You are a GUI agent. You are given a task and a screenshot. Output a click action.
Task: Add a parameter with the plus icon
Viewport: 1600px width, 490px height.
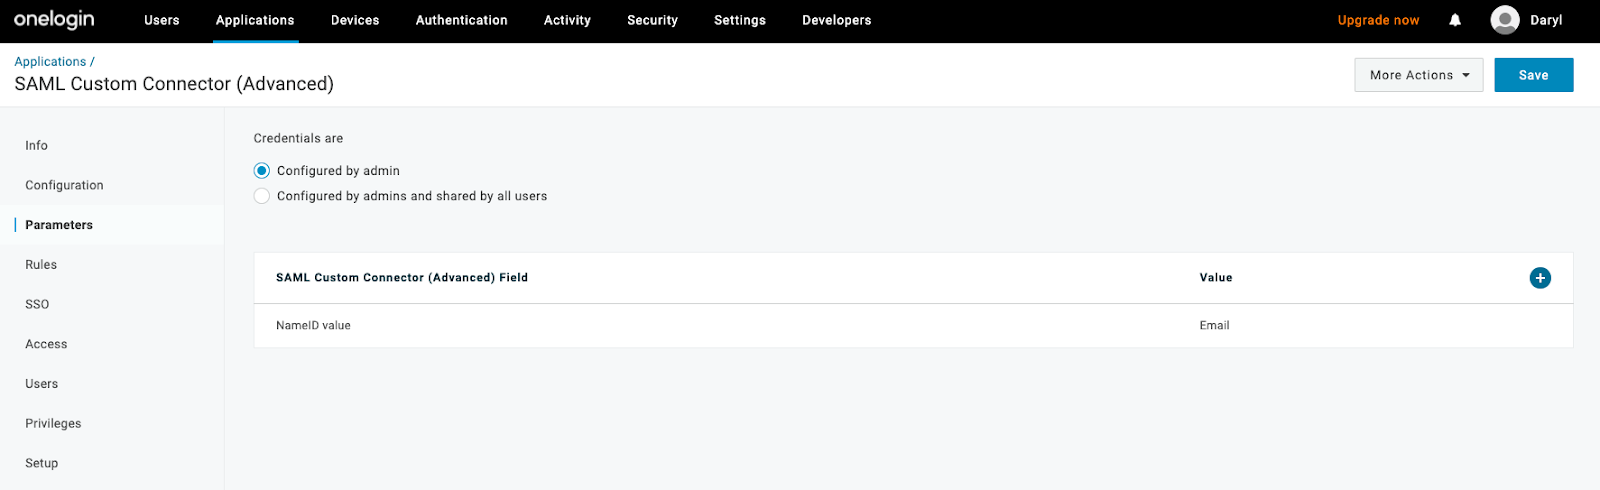click(1540, 278)
